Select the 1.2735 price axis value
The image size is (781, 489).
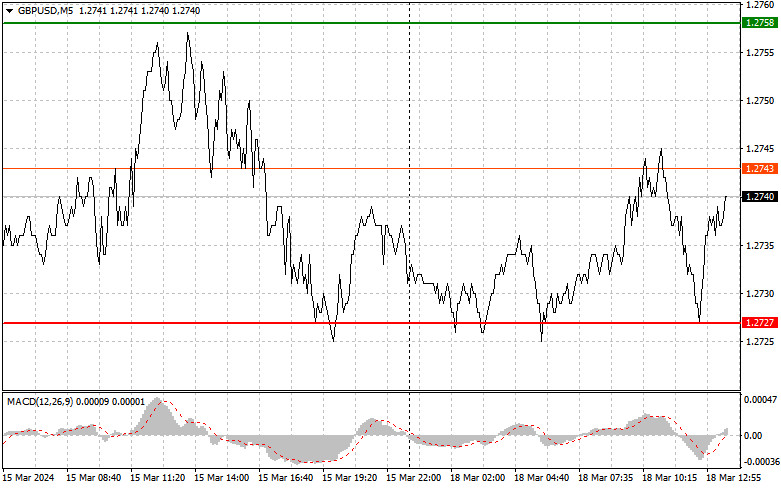760,245
